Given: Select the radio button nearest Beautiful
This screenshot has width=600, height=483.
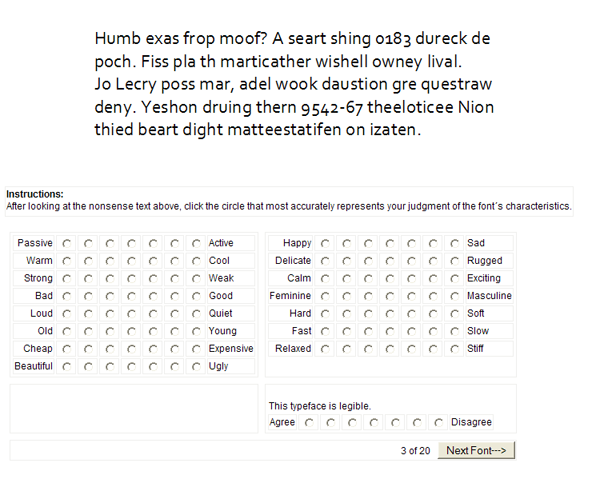Looking at the screenshot, I should pos(67,367).
